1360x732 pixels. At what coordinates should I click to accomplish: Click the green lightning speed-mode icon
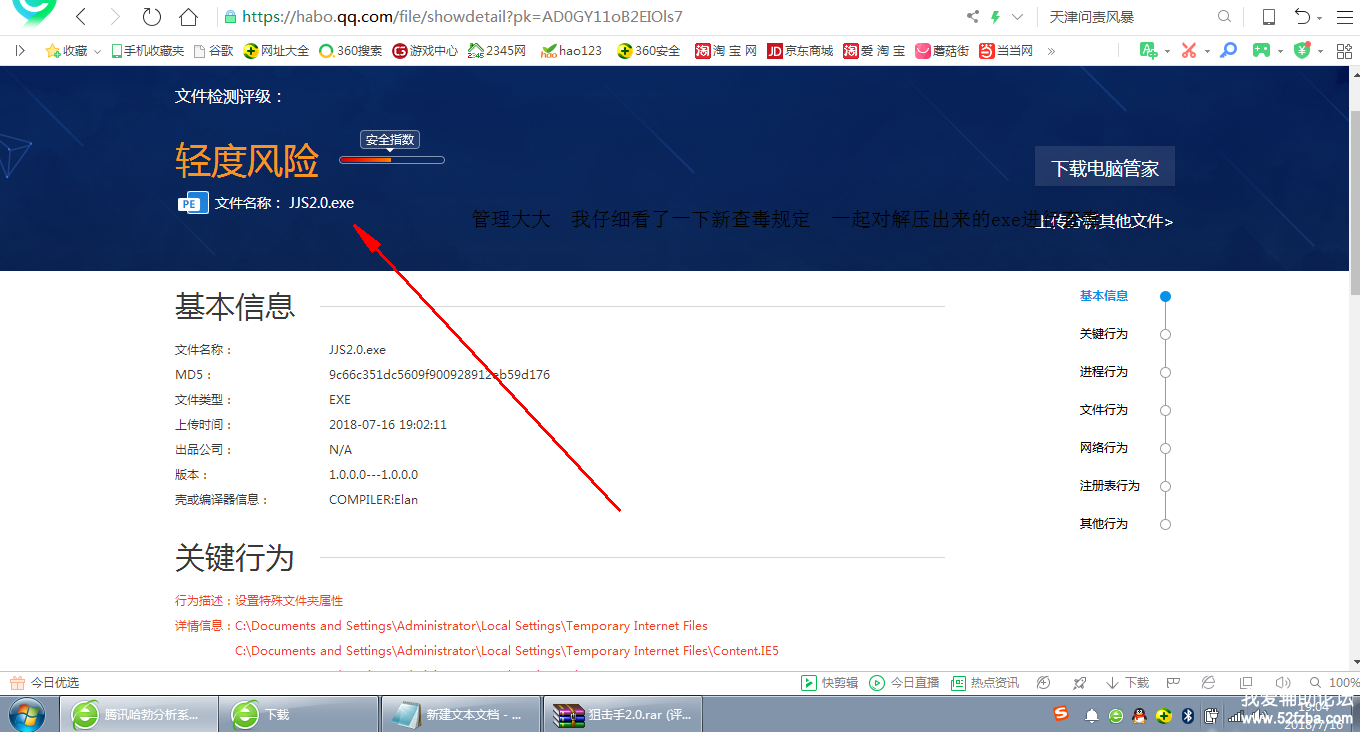click(995, 17)
